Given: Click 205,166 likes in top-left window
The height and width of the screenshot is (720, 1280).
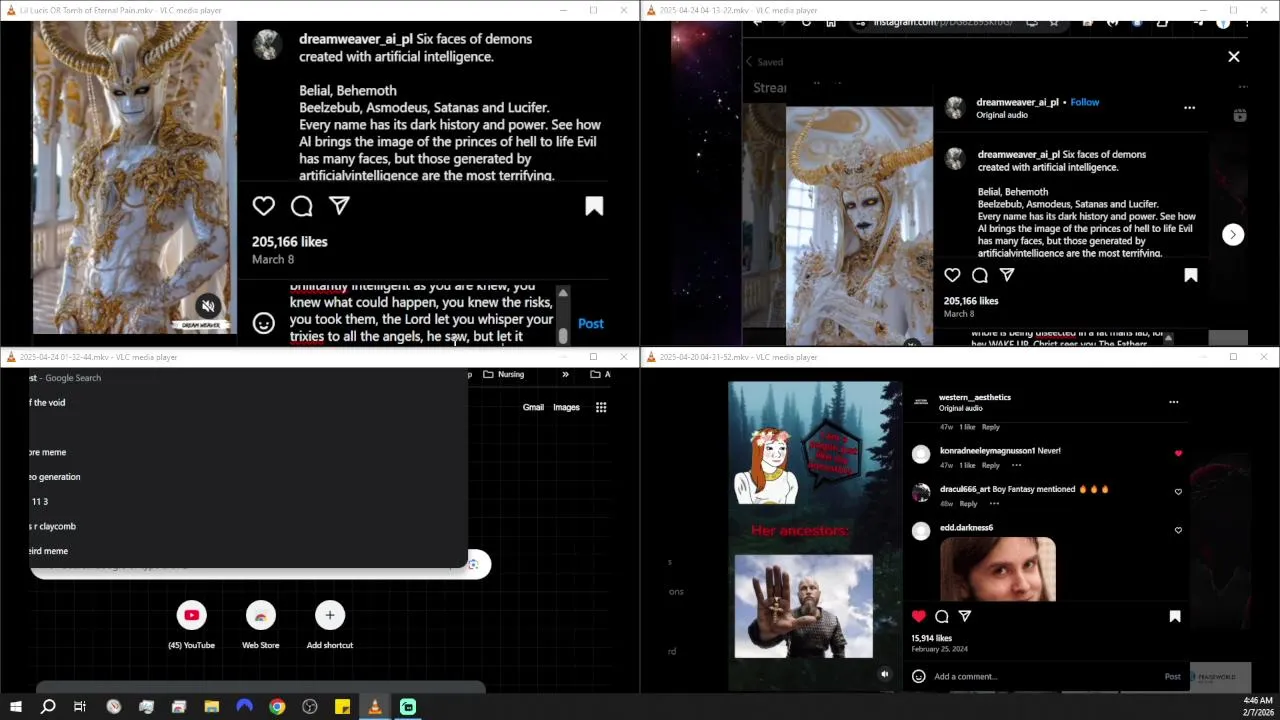Looking at the screenshot, I should click(290, 241).
